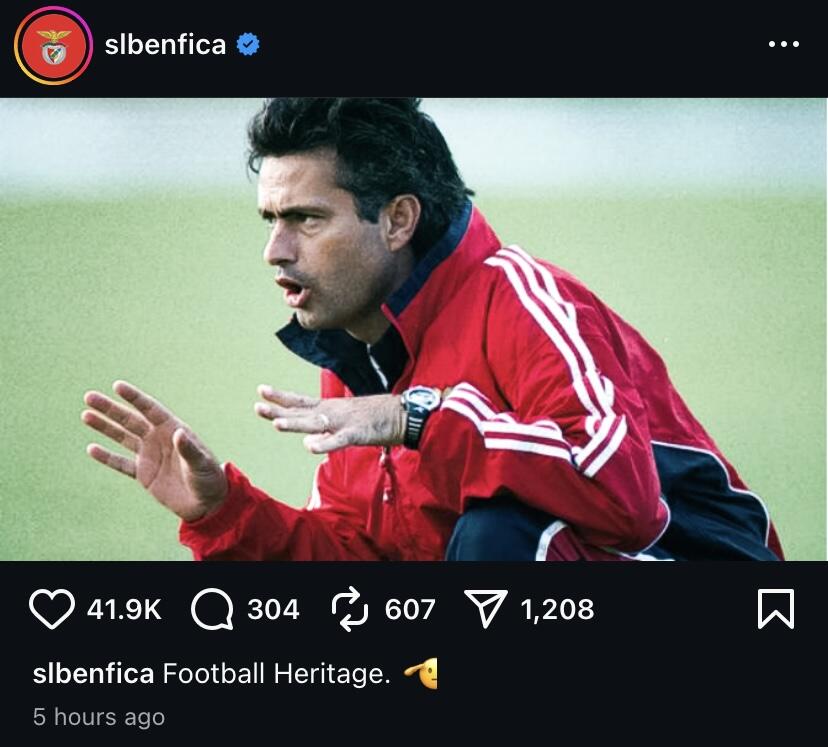
Task: Select the "Football Heritage." caption text
Action: [x=276, y=674]
